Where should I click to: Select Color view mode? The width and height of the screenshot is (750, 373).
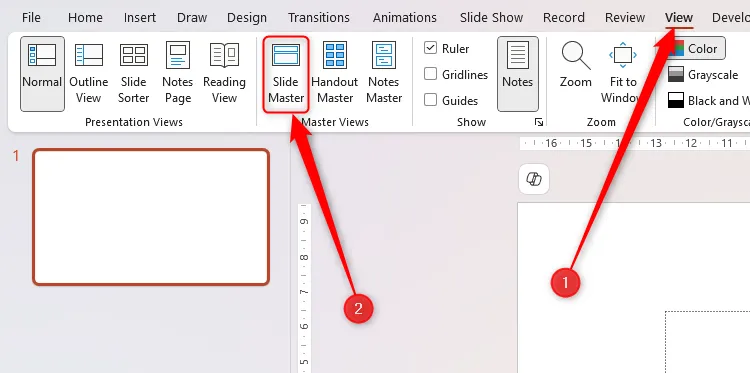696,48
